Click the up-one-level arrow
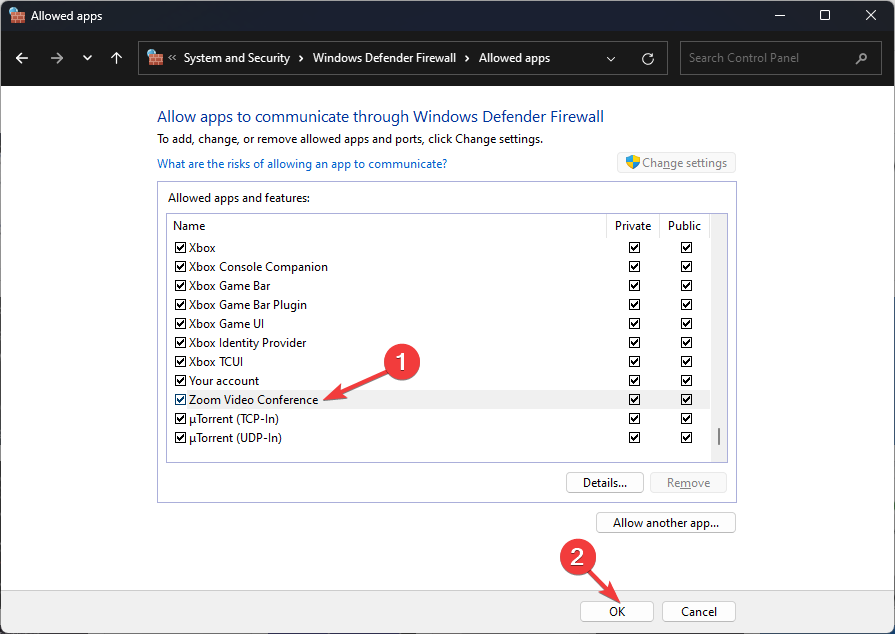Viewport: 895px width, 634px height. click(116, 58)
